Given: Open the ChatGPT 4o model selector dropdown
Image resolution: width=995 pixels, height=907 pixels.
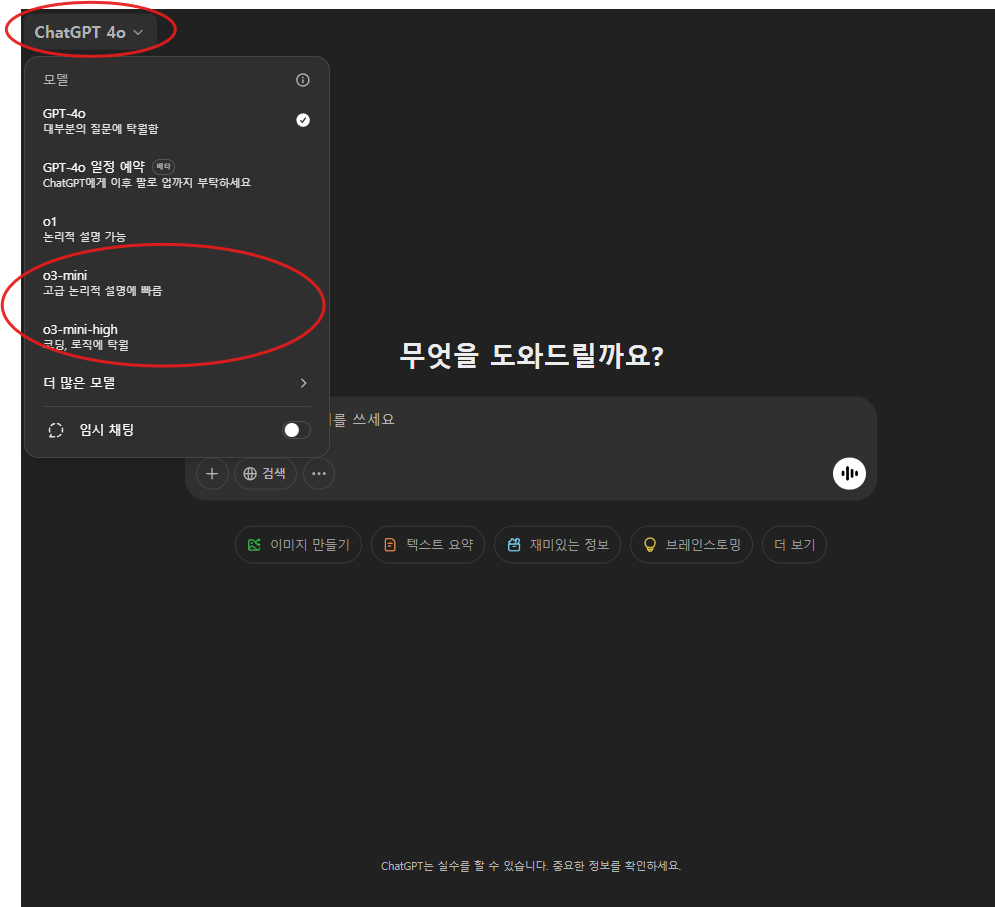Looking at the screenshot, I should pyautogui.click(x=89, y=32).
